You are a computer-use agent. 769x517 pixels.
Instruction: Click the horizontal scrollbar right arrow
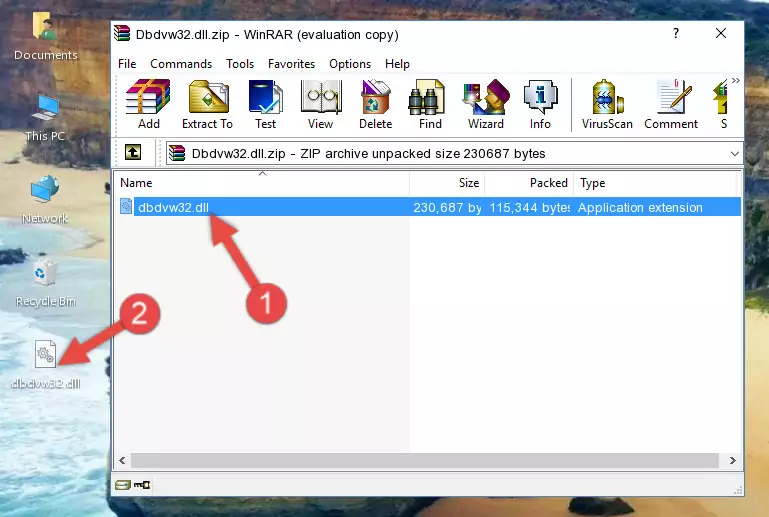click(x=732, y=460)
